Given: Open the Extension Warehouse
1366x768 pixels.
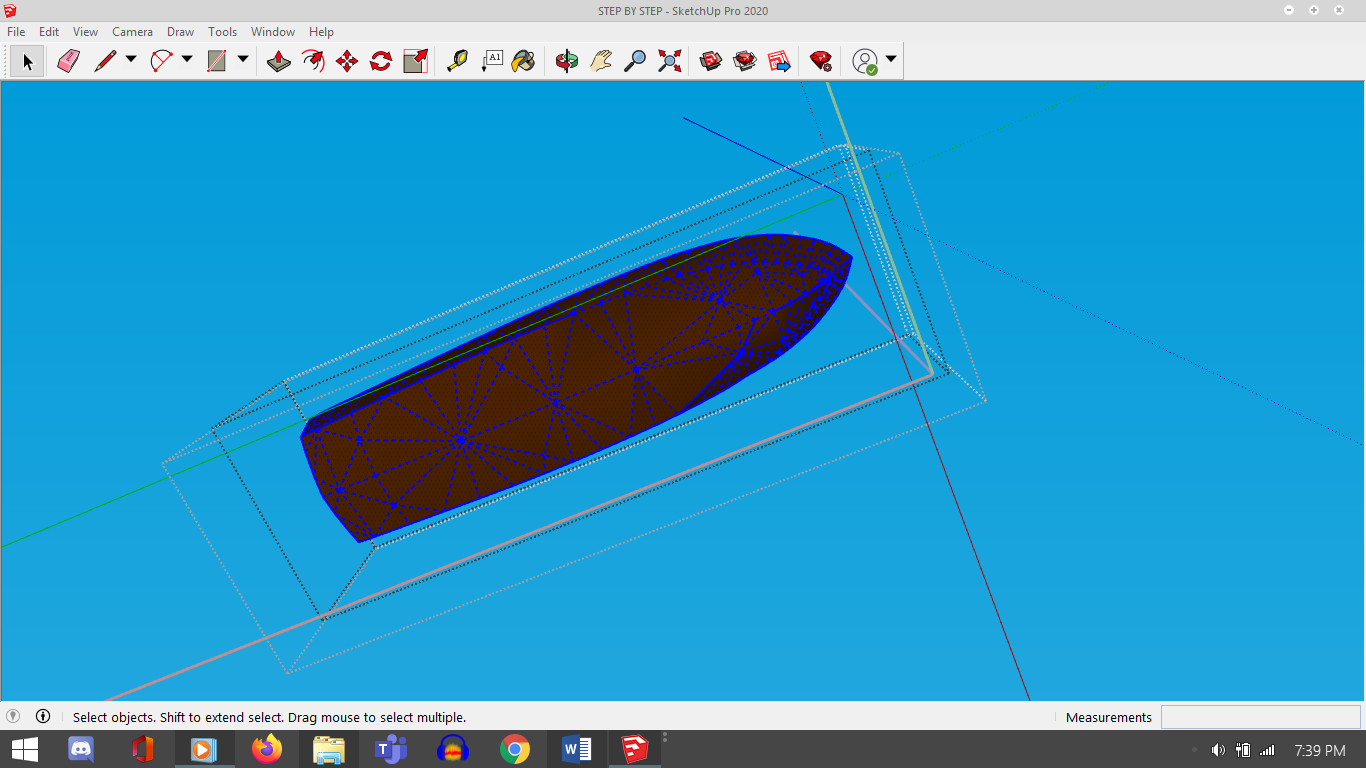Looking at the screenshot, I should 745,62.
